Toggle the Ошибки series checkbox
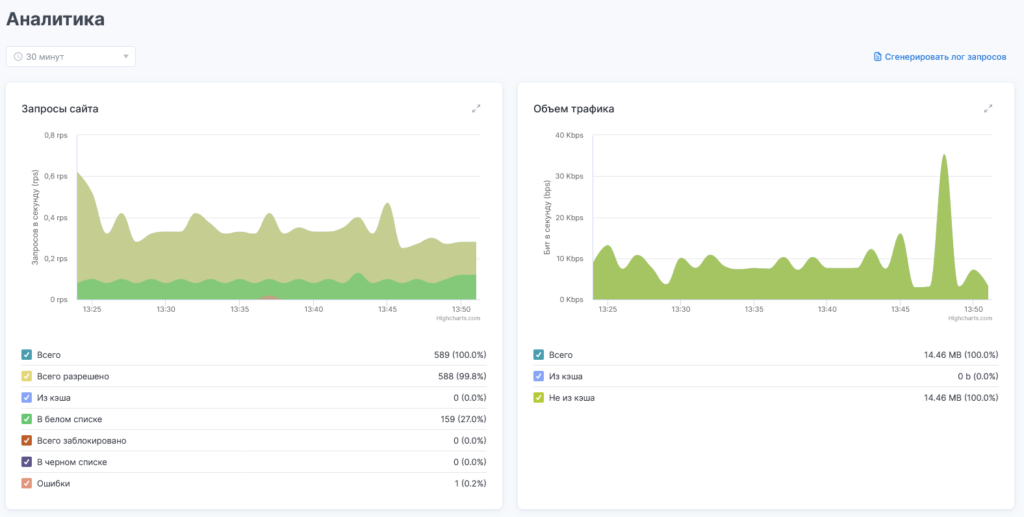Screen dimensions: 1024x517 [27, 483]
